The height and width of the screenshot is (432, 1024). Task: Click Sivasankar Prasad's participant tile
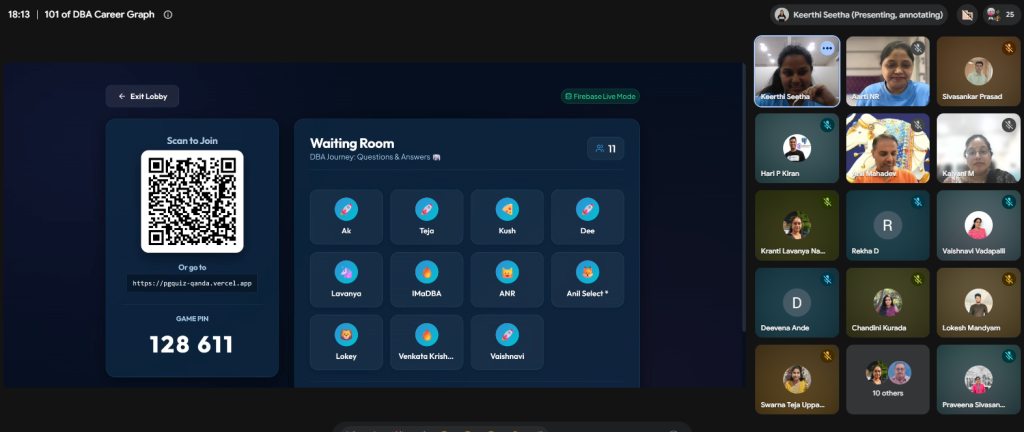click(978, 71)
